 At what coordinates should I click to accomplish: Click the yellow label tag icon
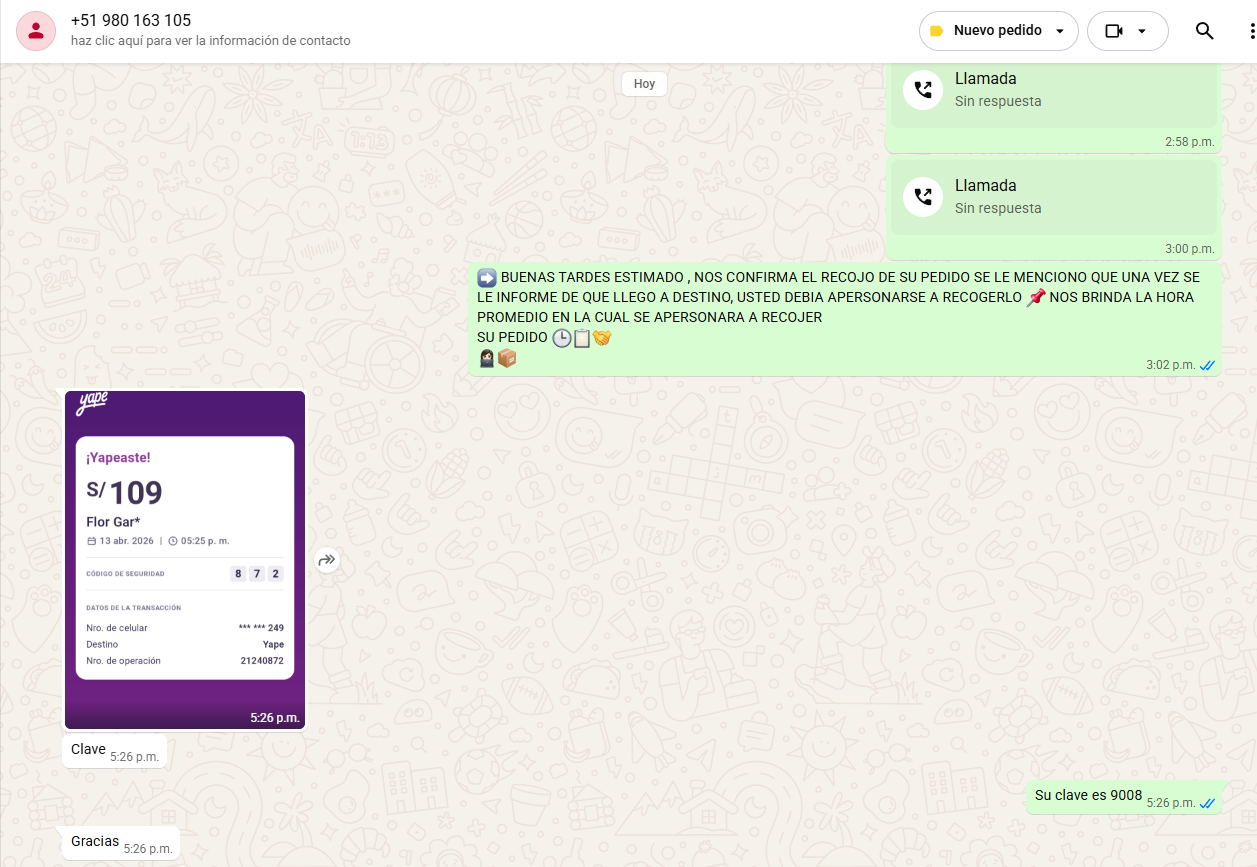[x=936, y=31]
